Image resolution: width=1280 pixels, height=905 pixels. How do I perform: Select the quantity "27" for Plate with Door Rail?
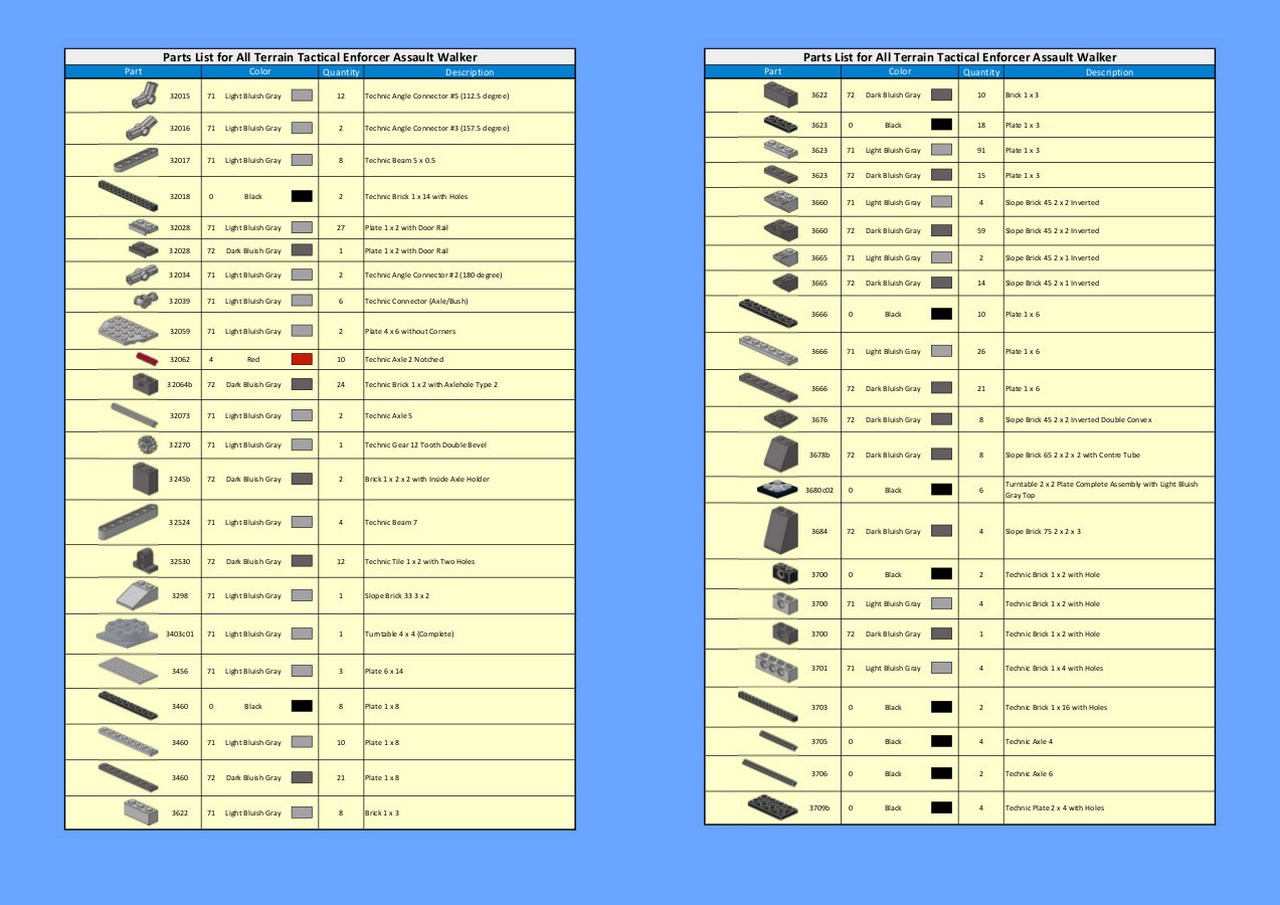(x=341, y=228)
